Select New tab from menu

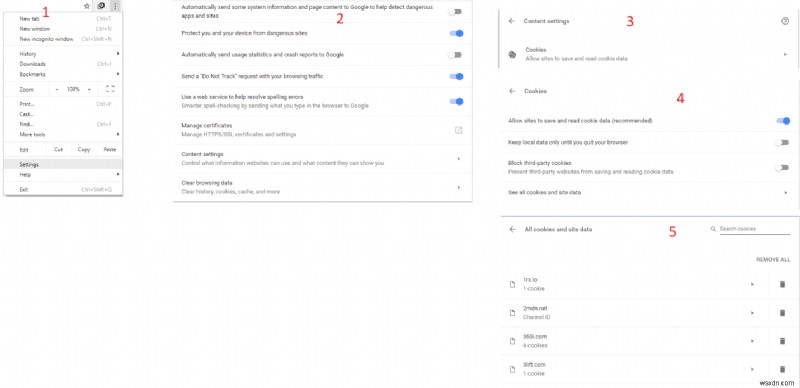point(63,18)
